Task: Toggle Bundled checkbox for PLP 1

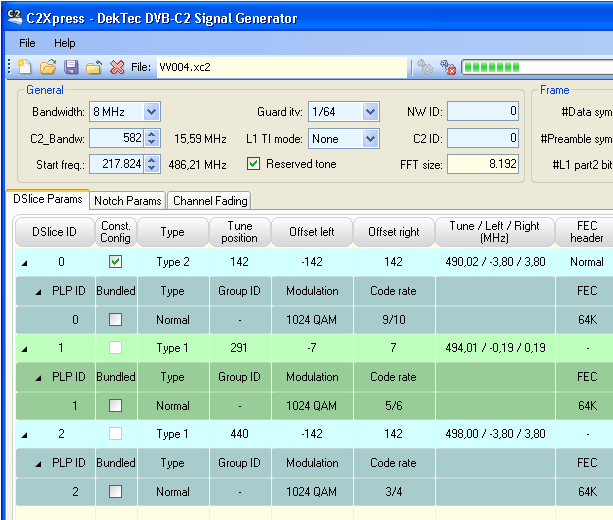Action: (x=115, y=405)
